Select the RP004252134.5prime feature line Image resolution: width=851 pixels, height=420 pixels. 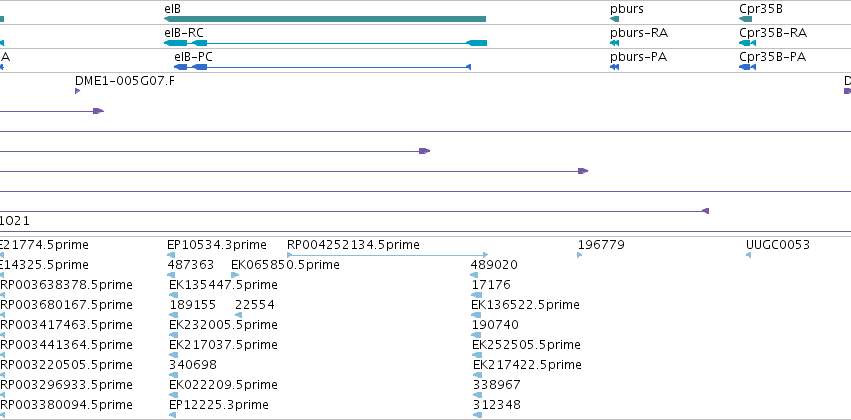[x=388, y=254]
